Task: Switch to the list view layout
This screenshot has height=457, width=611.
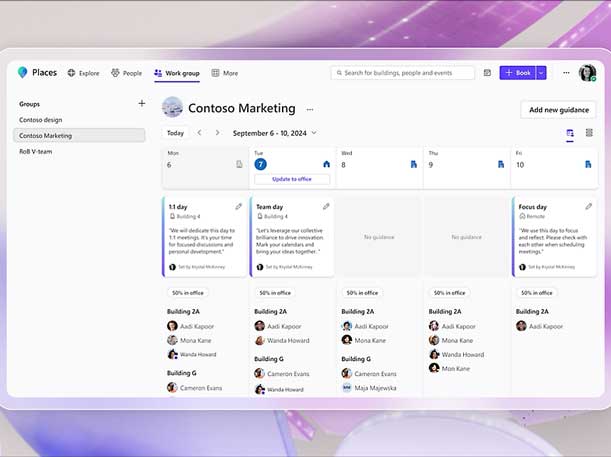Action: [588, 132]
